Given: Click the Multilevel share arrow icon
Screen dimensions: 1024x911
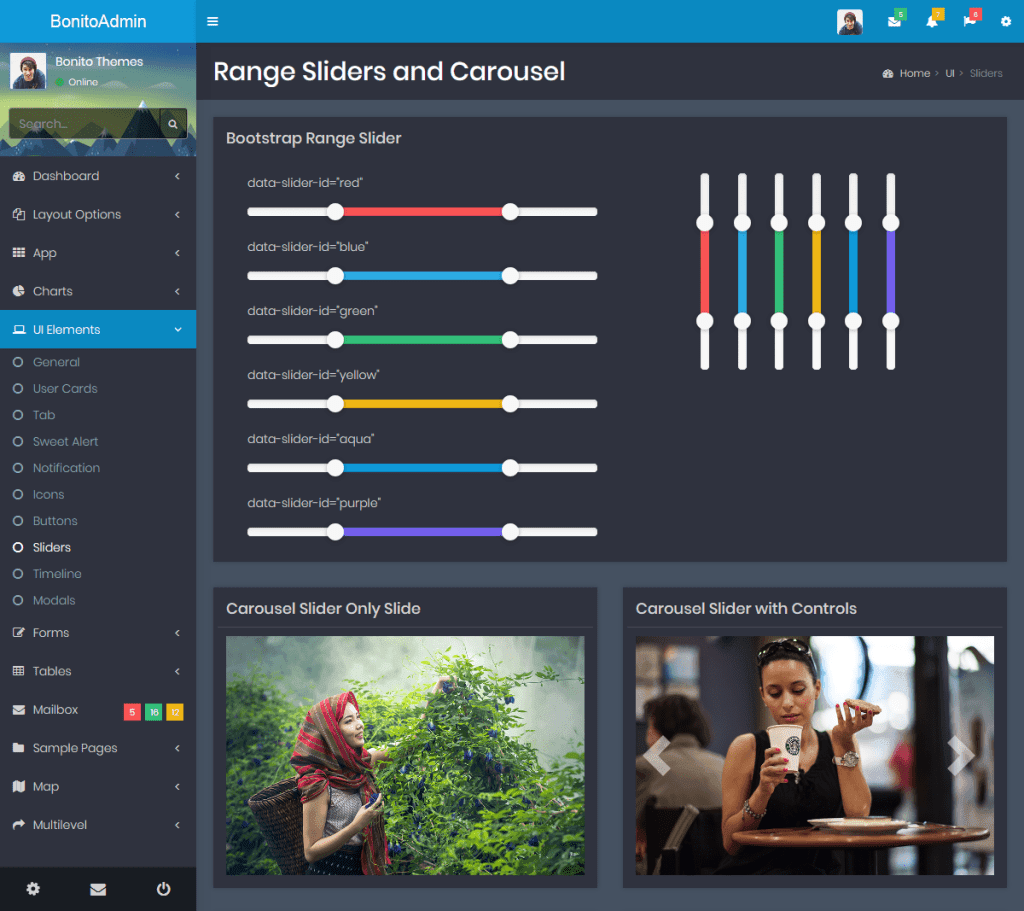Looking at the screenshot, I should click(19, 825).
